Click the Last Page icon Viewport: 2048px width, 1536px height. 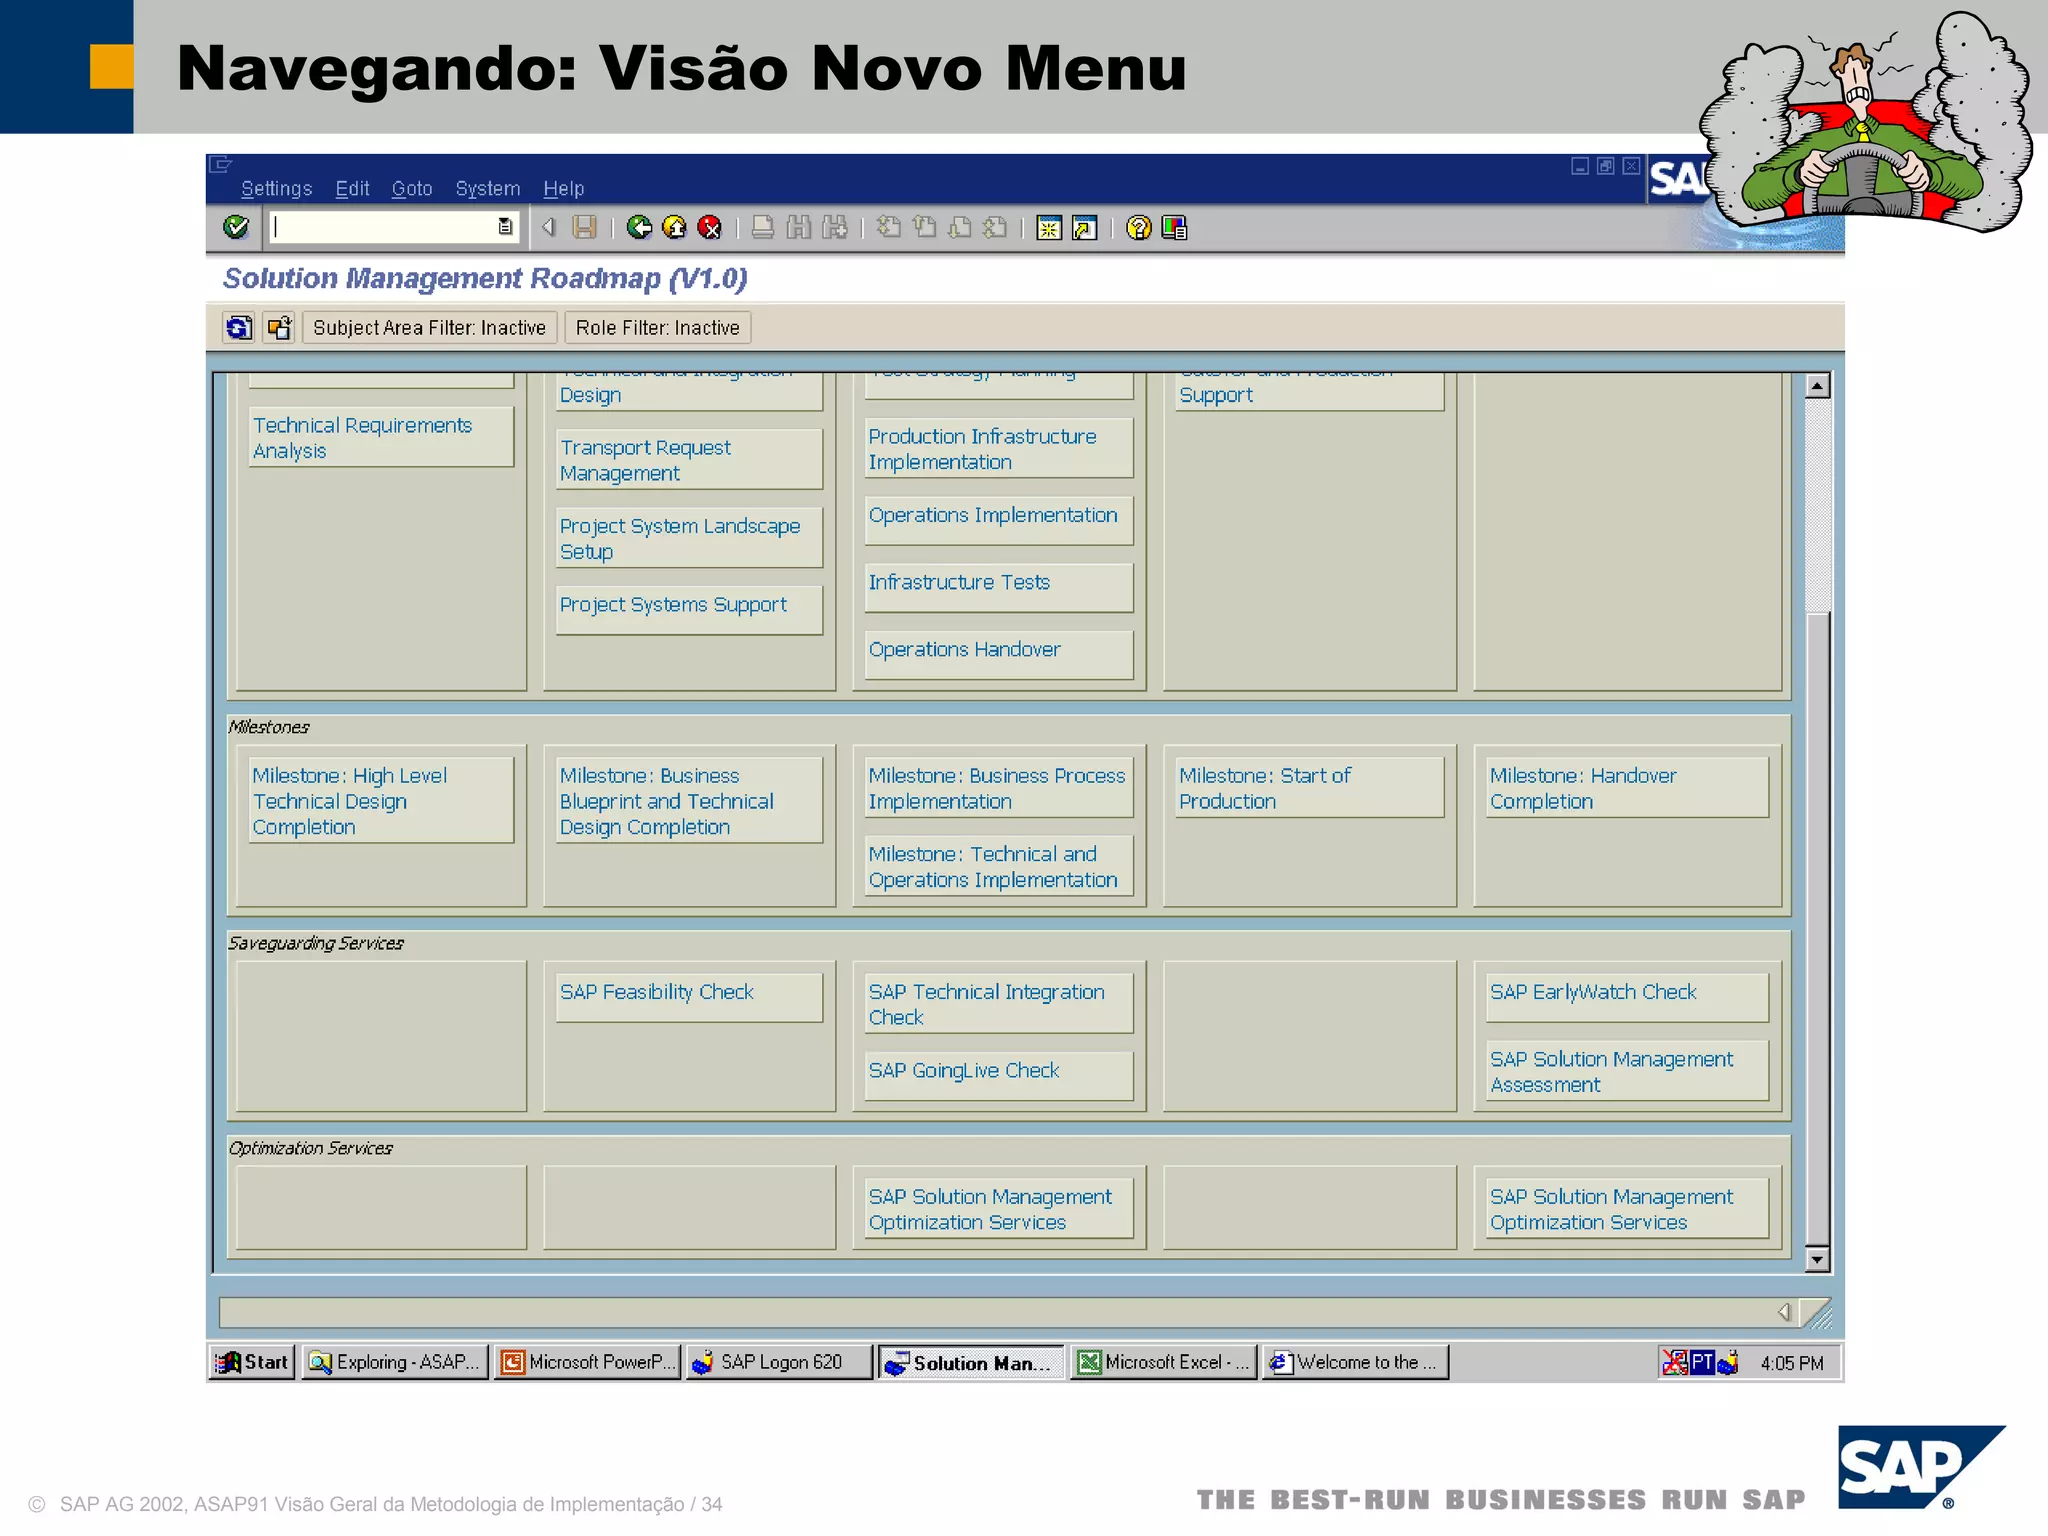click(995, 228)
